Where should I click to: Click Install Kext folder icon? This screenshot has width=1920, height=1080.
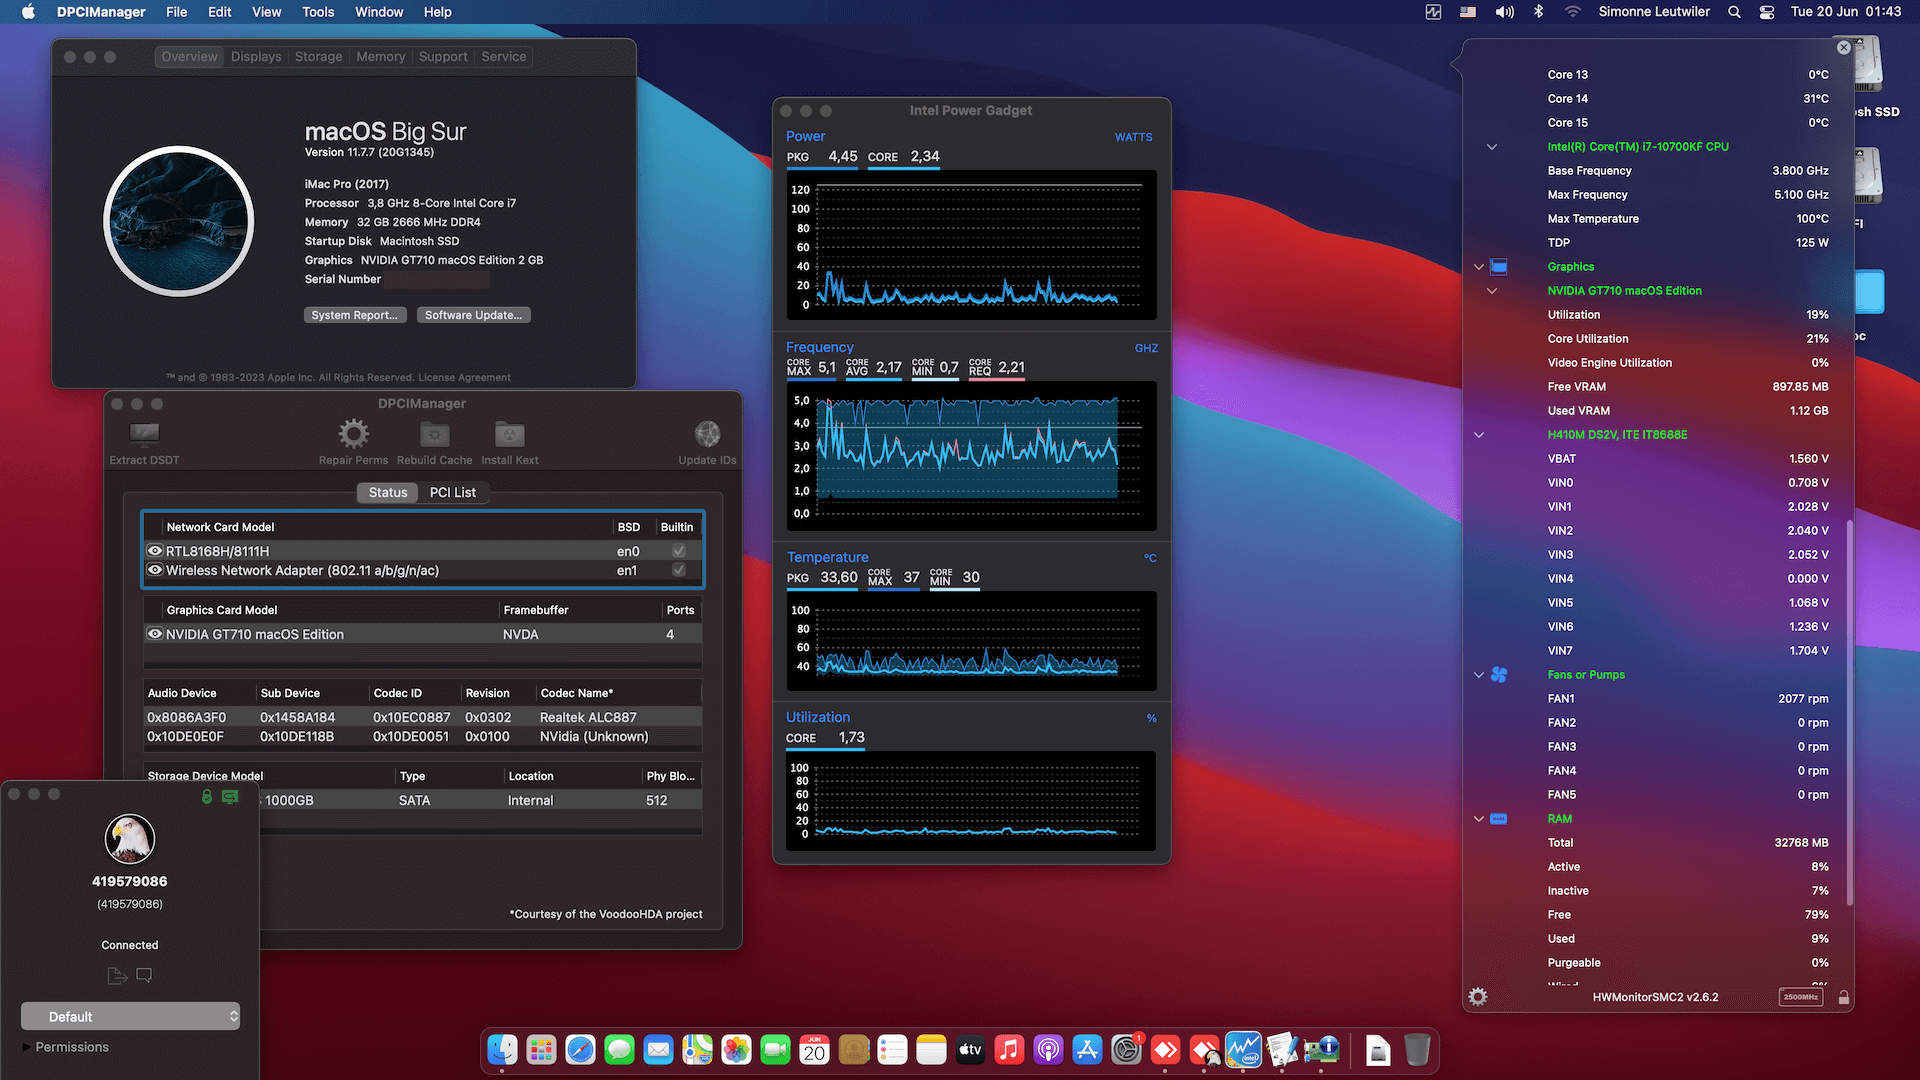point(510,434)
